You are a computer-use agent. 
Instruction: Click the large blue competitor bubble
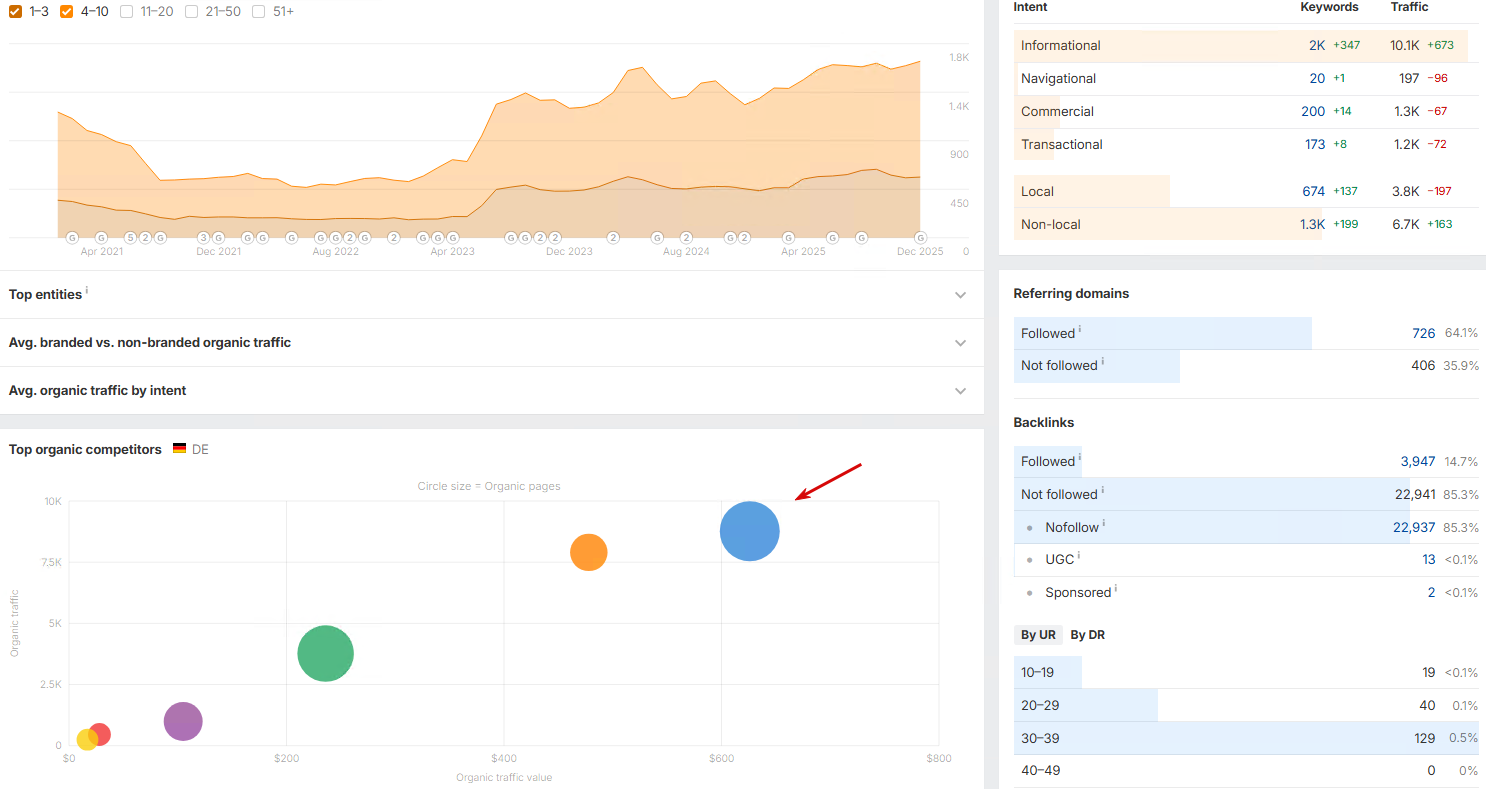click(750, 531)
